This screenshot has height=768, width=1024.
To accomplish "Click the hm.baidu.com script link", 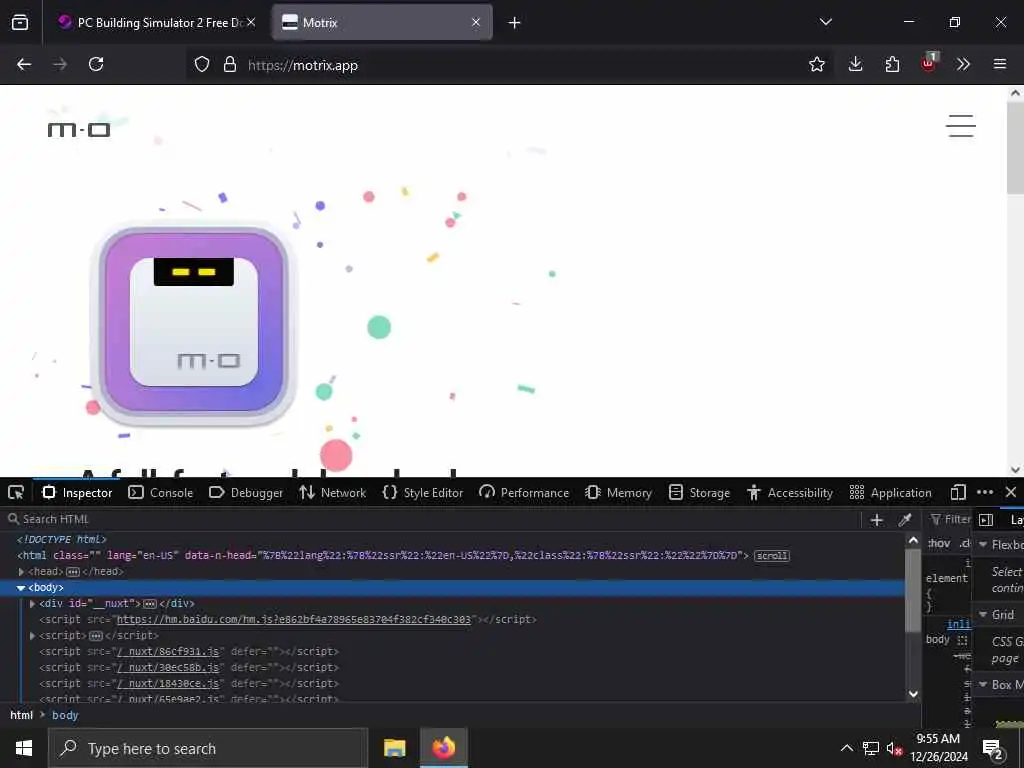I will pyautogui.click(x=293, y=619).
